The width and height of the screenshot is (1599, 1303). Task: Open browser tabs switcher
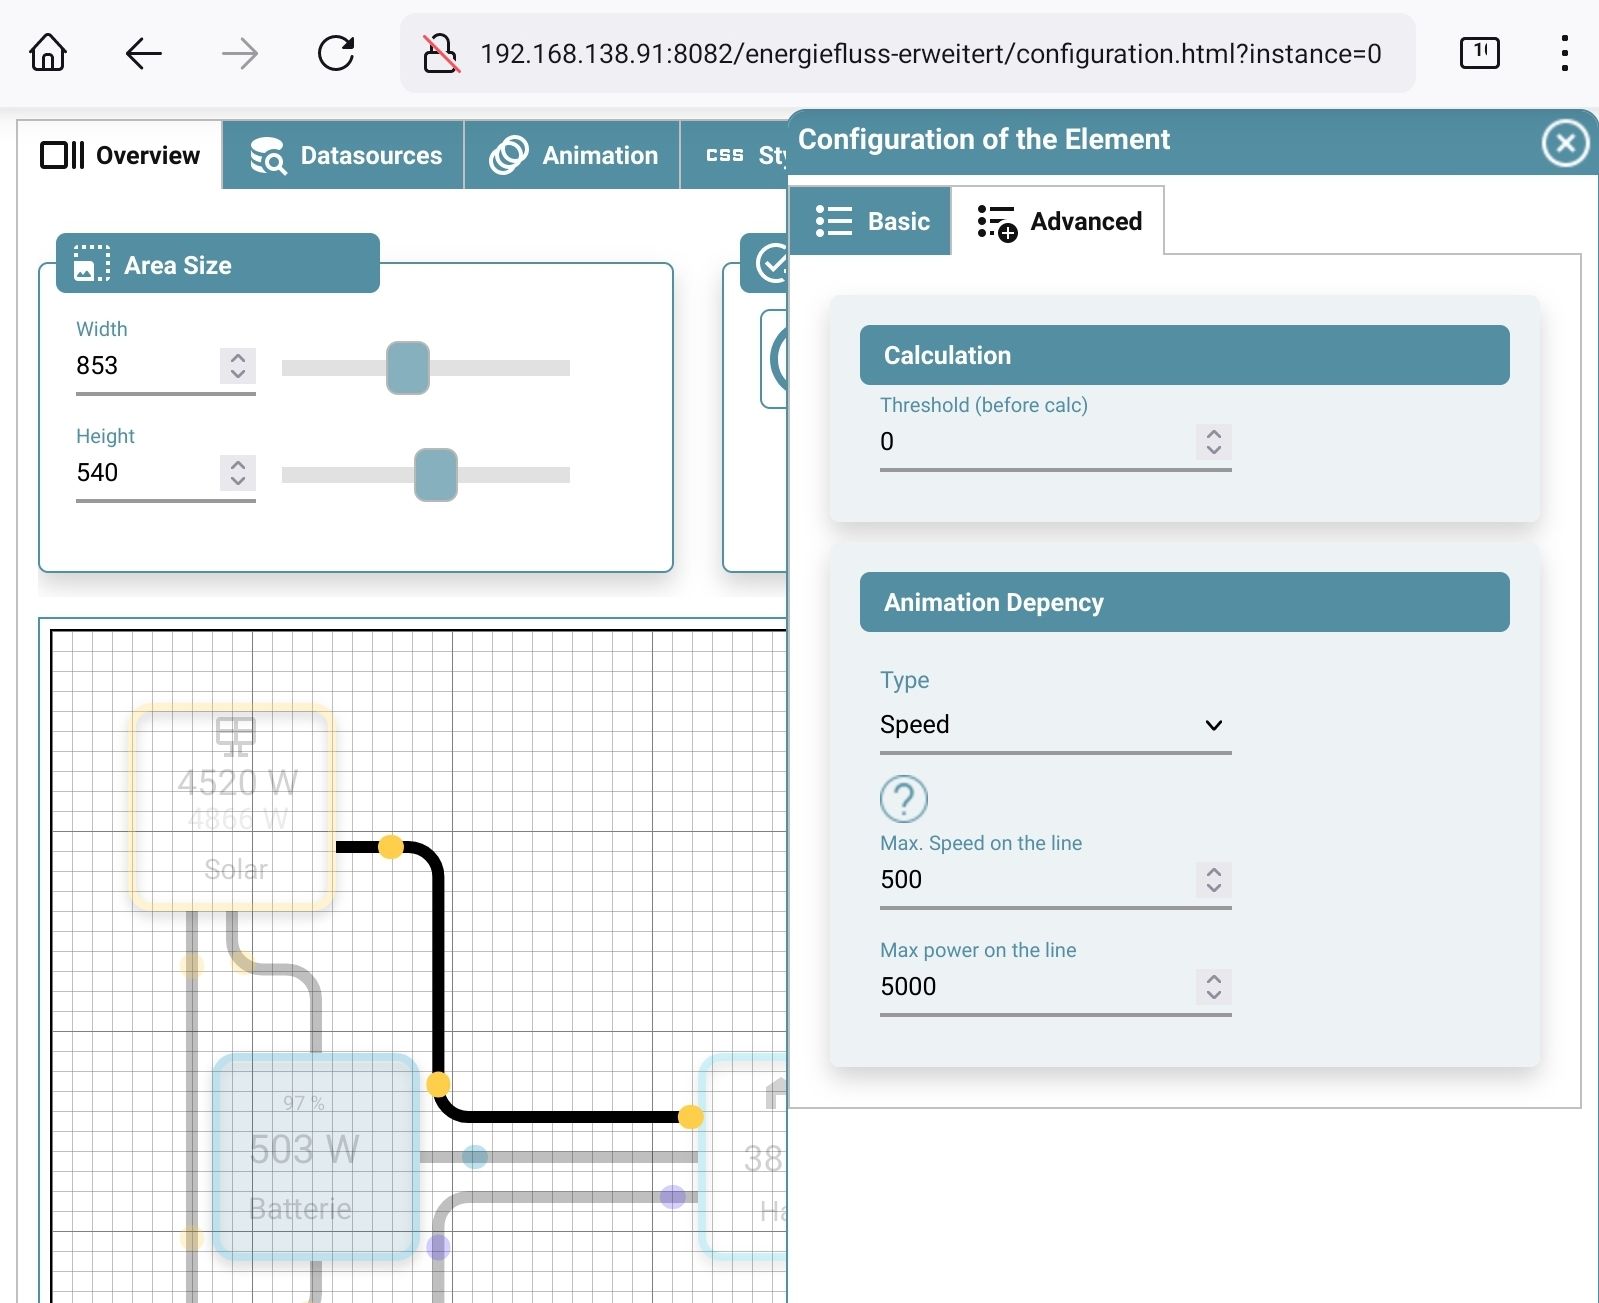point(1480,52)
